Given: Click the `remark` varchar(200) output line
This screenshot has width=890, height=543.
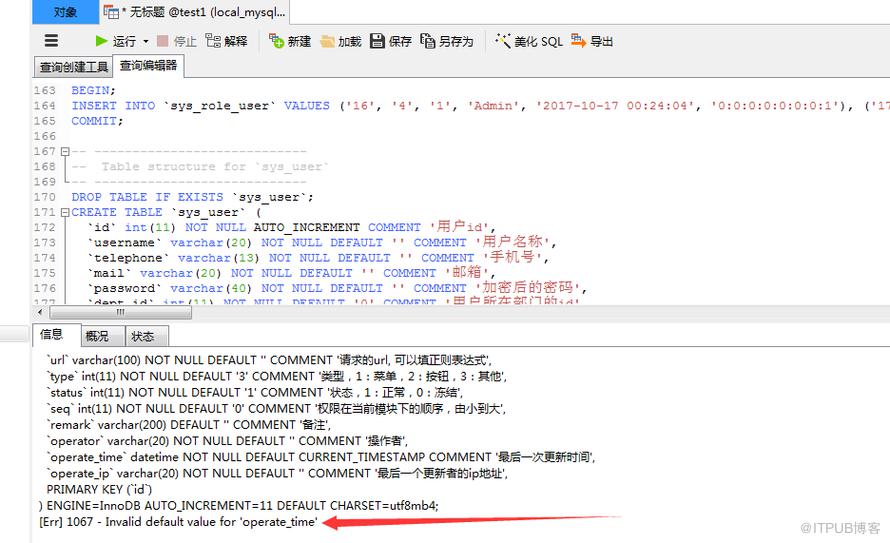Looking at the screenshot, I should [189, 424].
